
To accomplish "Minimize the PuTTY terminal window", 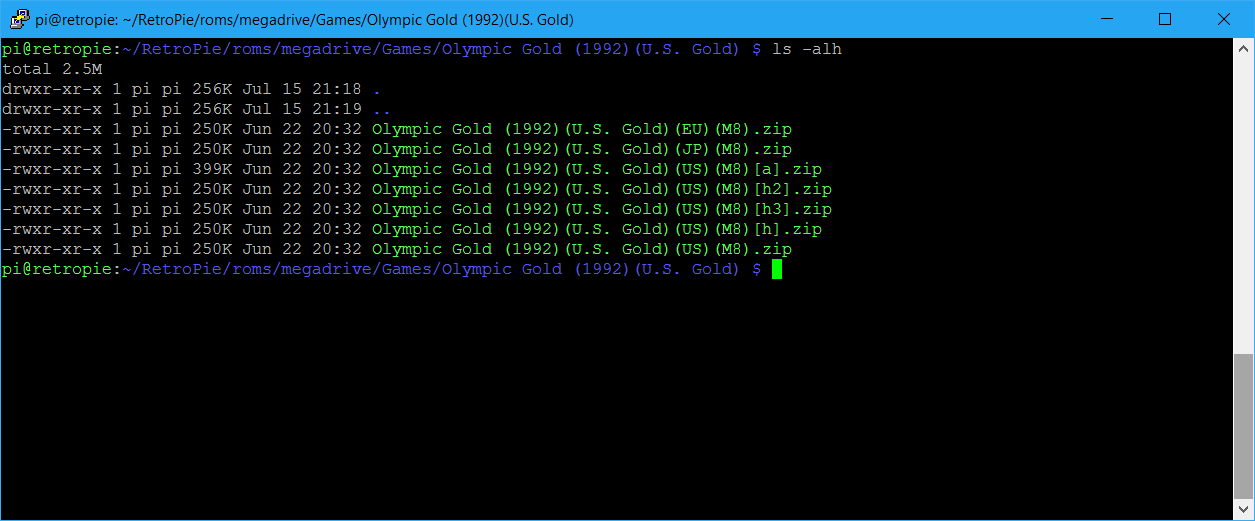I will [x=1107, y=19].
